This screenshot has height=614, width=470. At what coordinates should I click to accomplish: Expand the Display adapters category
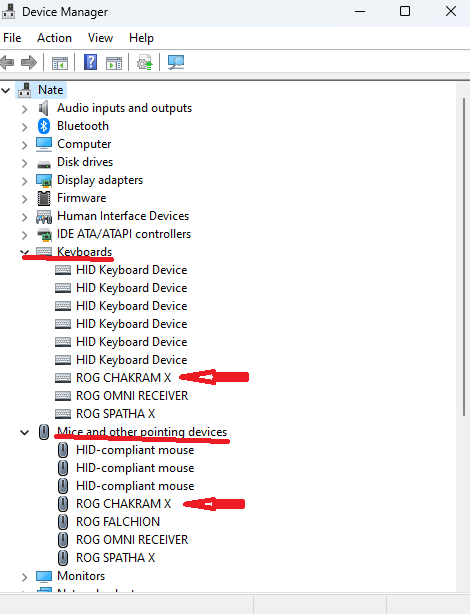pos(25,181)
